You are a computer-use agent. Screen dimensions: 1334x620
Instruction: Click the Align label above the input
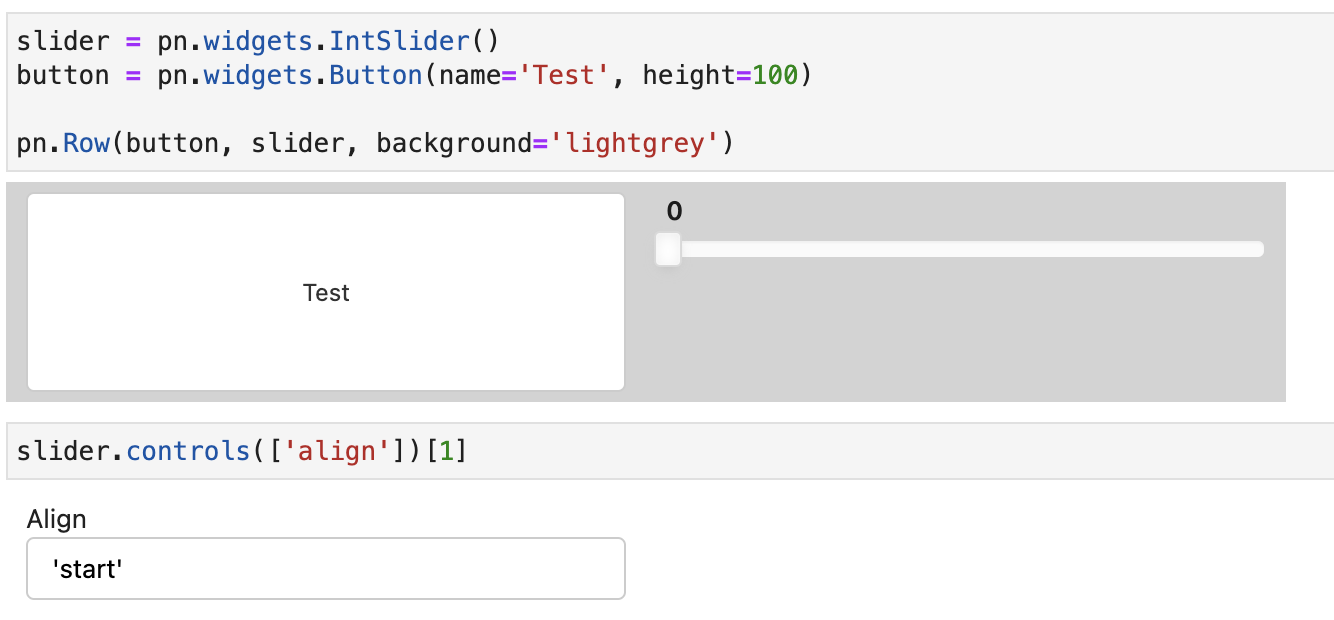[57, 519]
